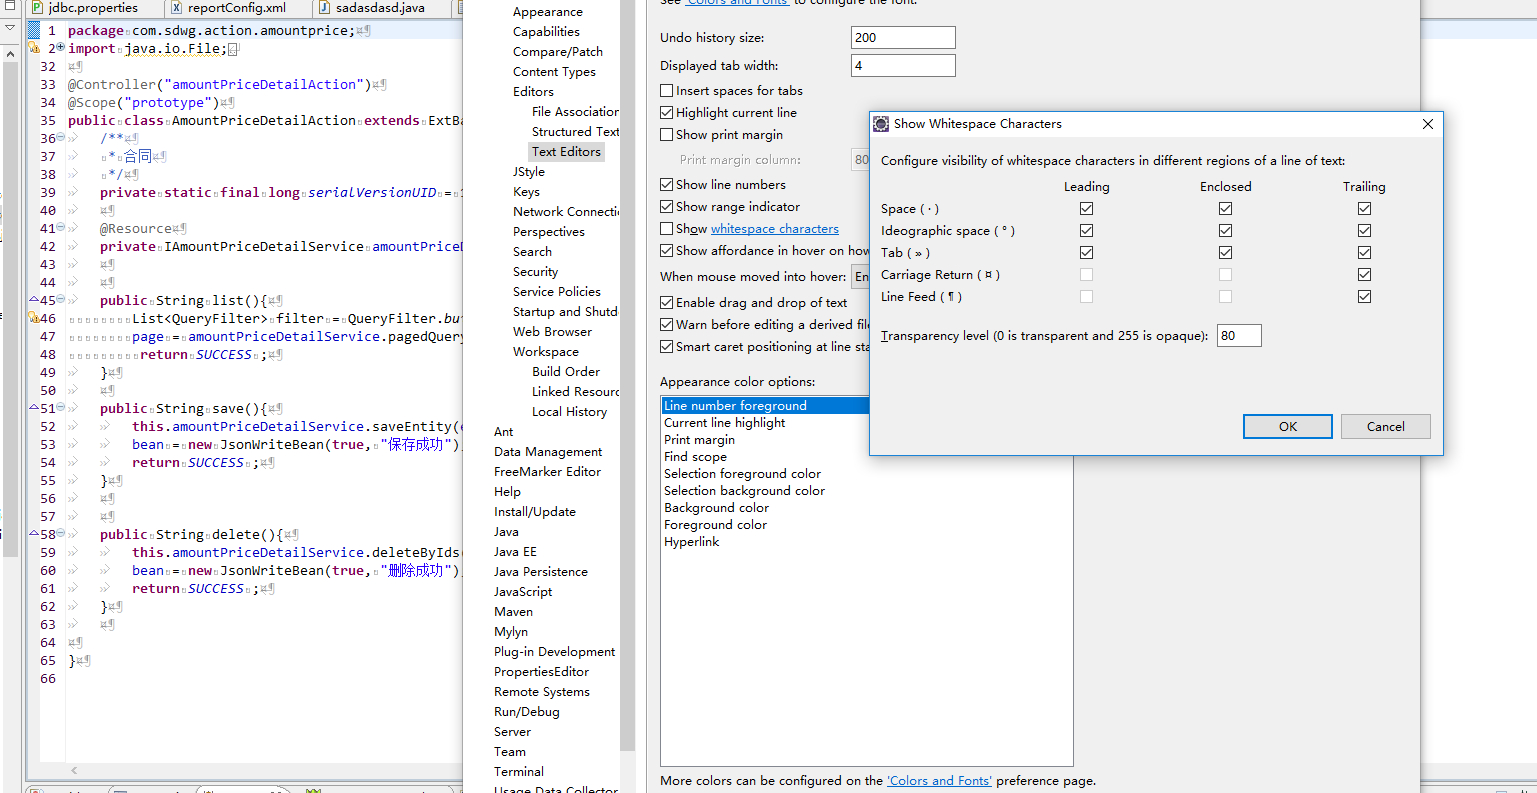
Task: Select Text Editors in the preferences tree
Action: [x=567, y=152]
